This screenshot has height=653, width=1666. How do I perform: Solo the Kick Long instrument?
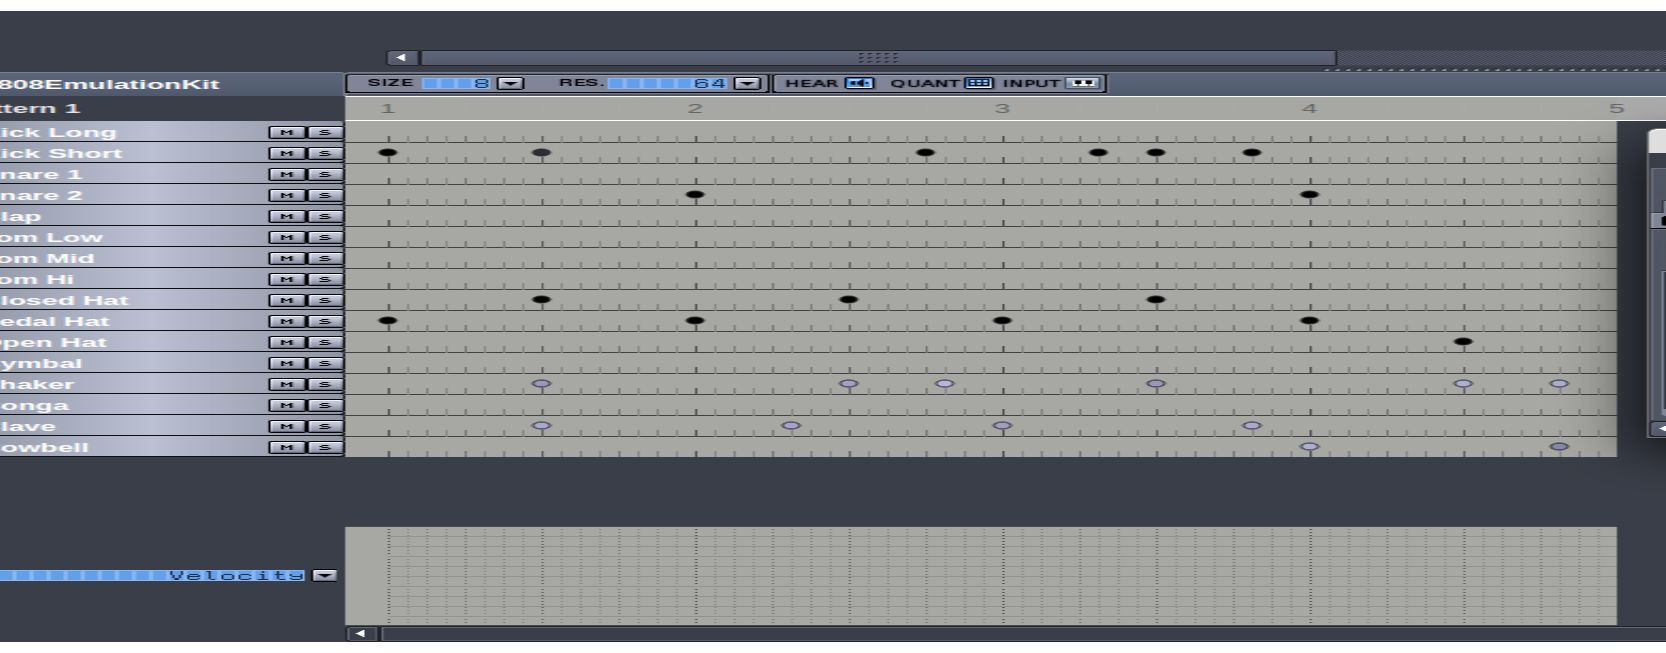[x=324, y=132]
